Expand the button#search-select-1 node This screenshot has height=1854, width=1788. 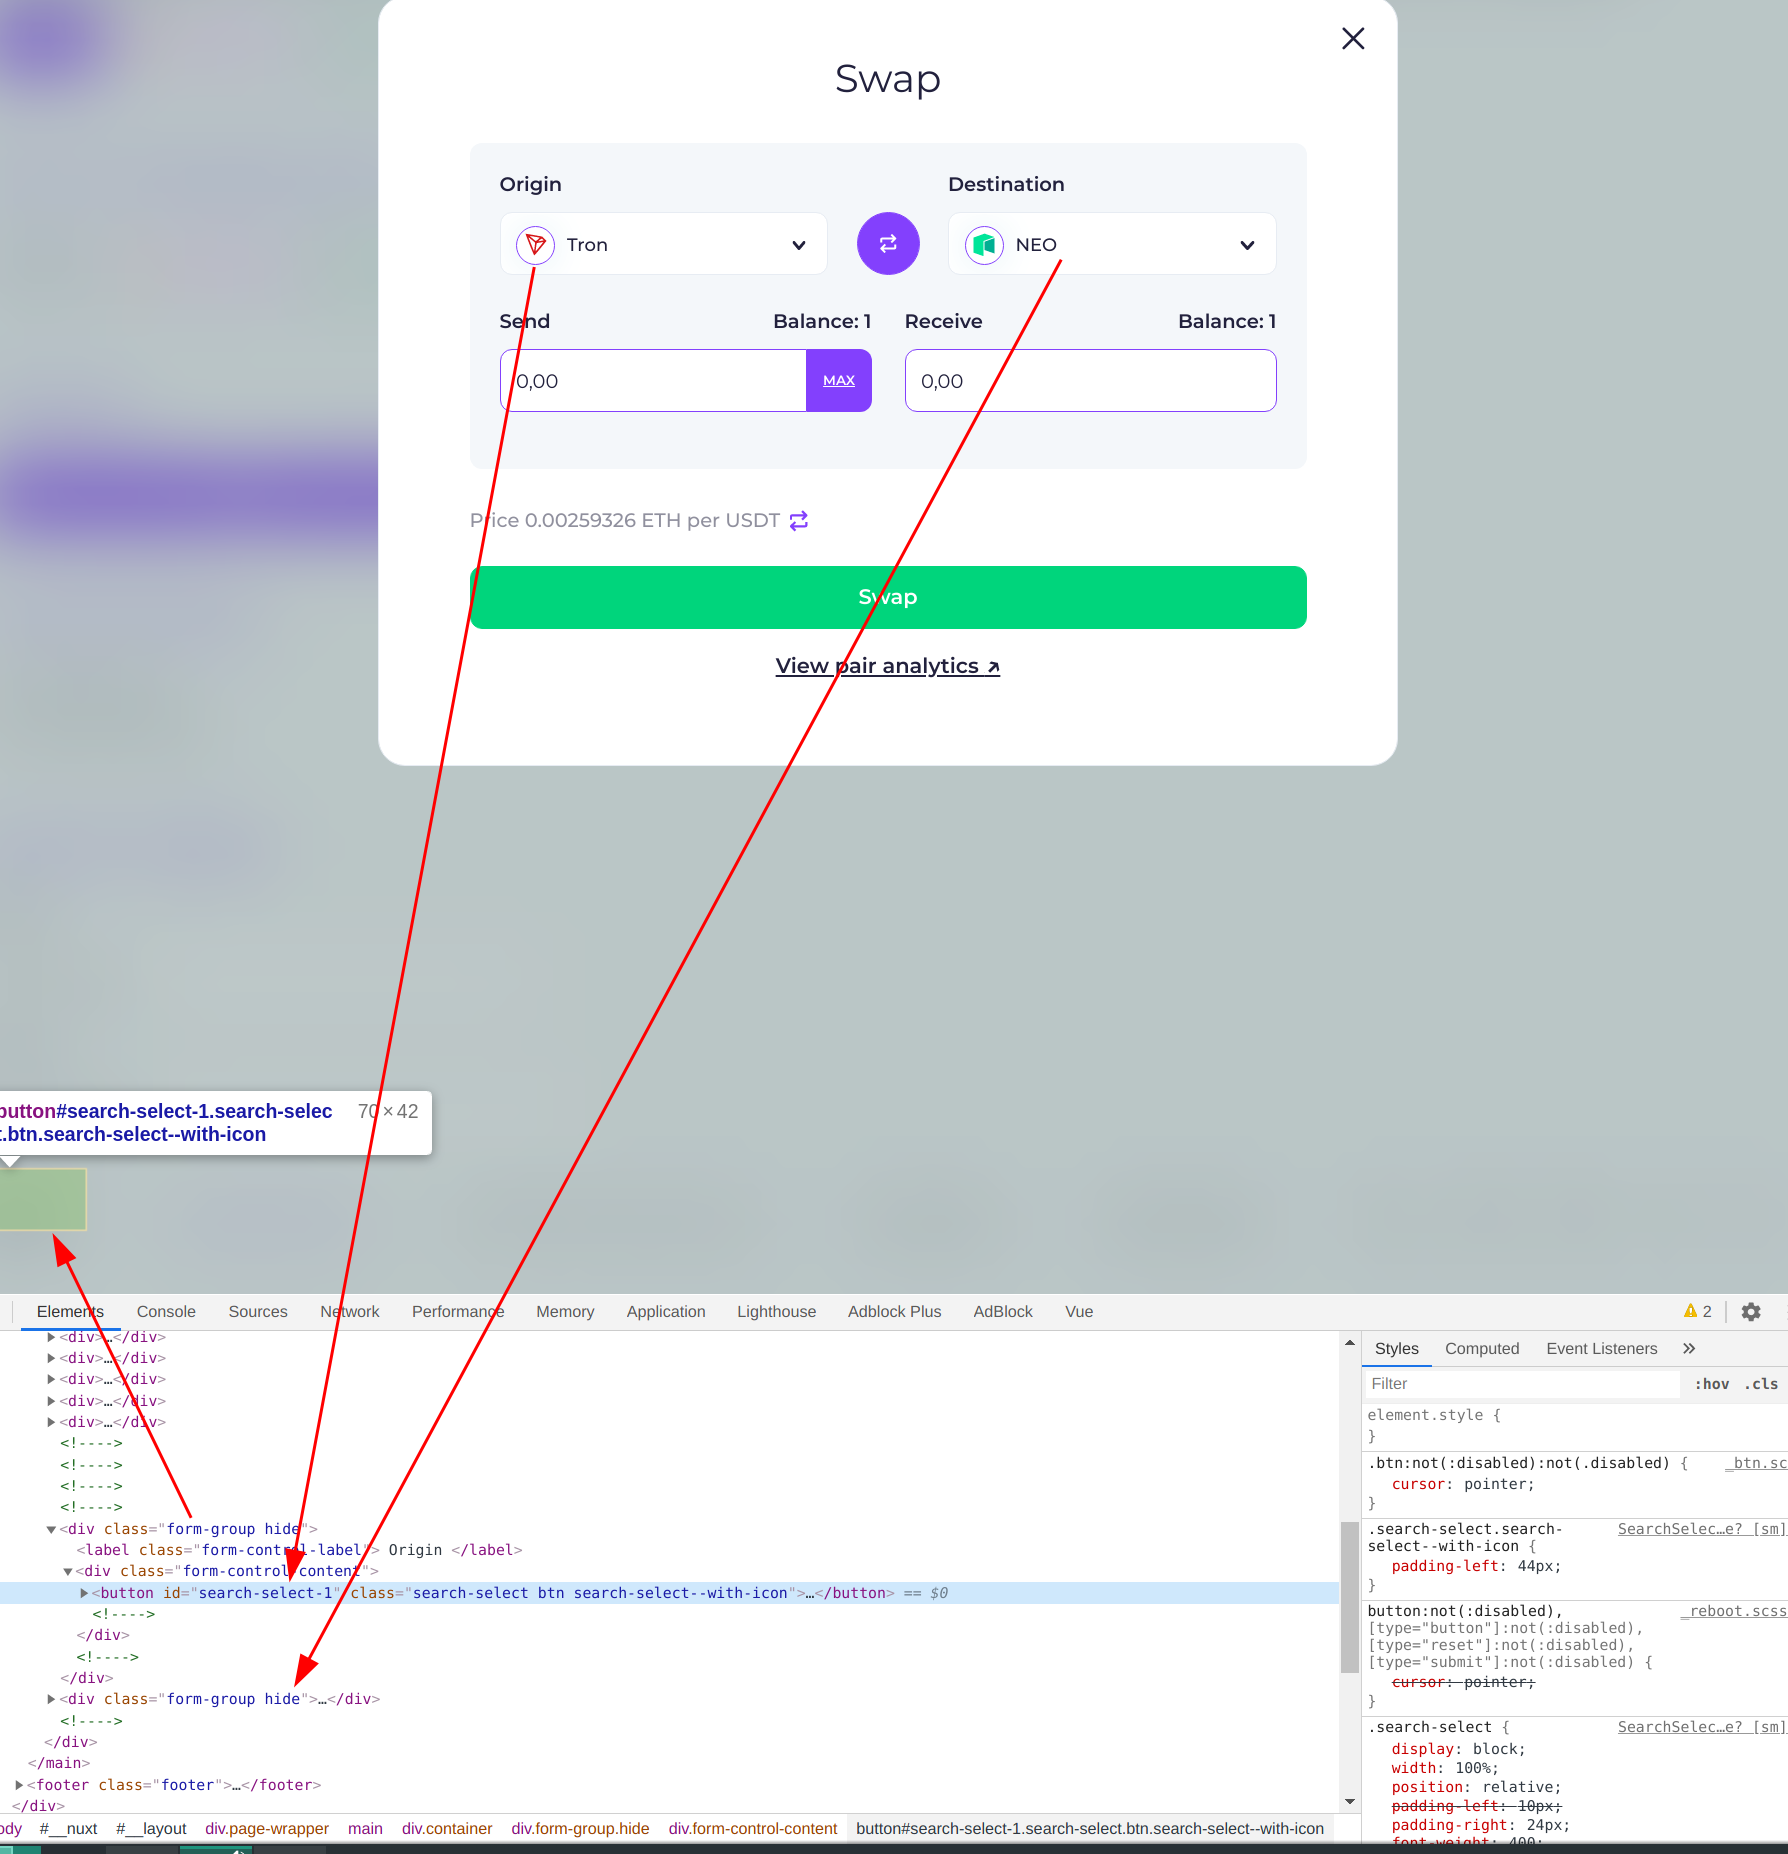[84, 1593]
